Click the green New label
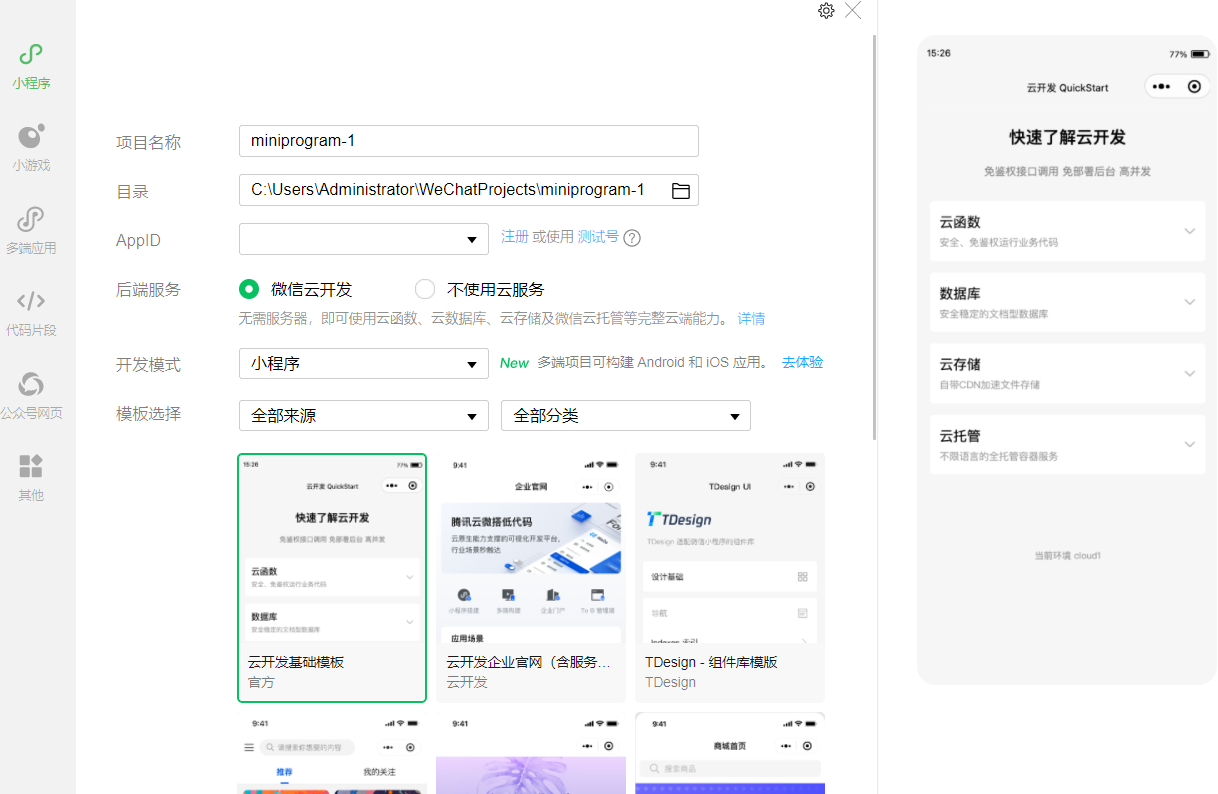The height and width of the screenshot is (794, 1218). pyautogui.click(x=514, y=363)
